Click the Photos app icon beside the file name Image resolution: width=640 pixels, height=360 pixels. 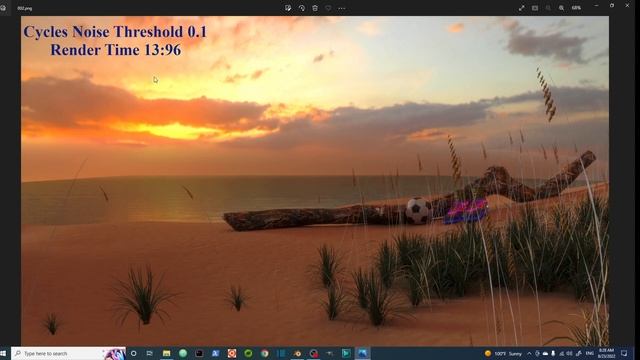[x=3, y=8]
